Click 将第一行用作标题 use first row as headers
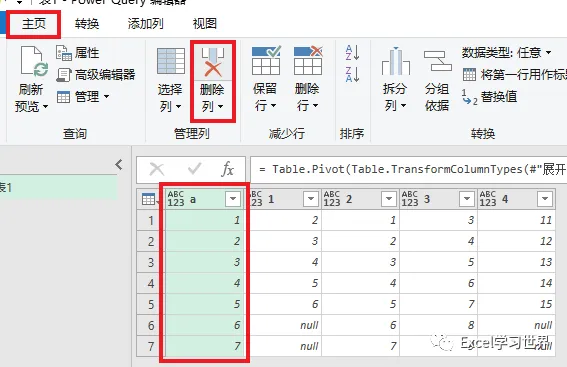Screen dimensions: 567x367 [515, 74]
